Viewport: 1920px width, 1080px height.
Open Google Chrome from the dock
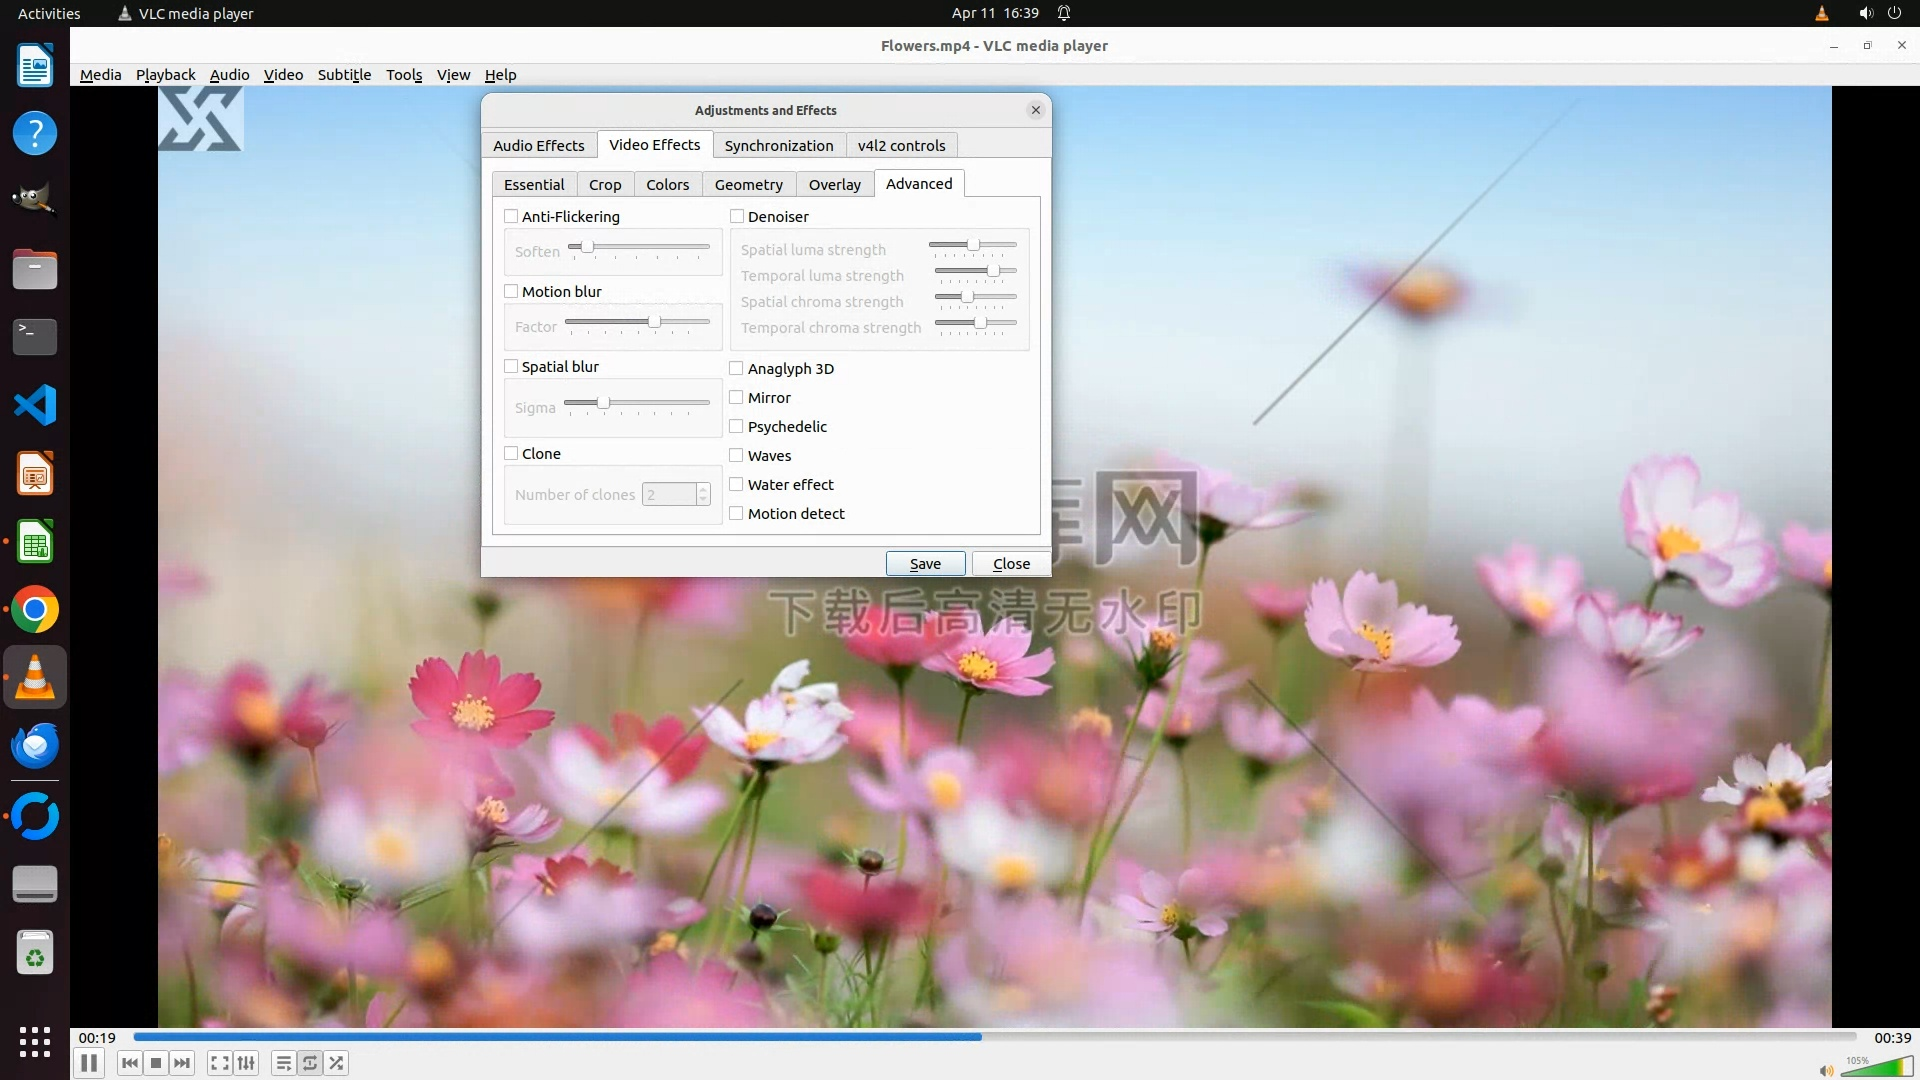pos(35,610)
